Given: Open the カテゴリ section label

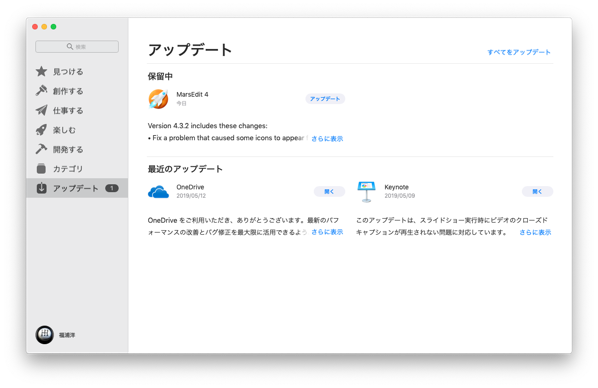Looking at the screenshot, I should [68, 169].
